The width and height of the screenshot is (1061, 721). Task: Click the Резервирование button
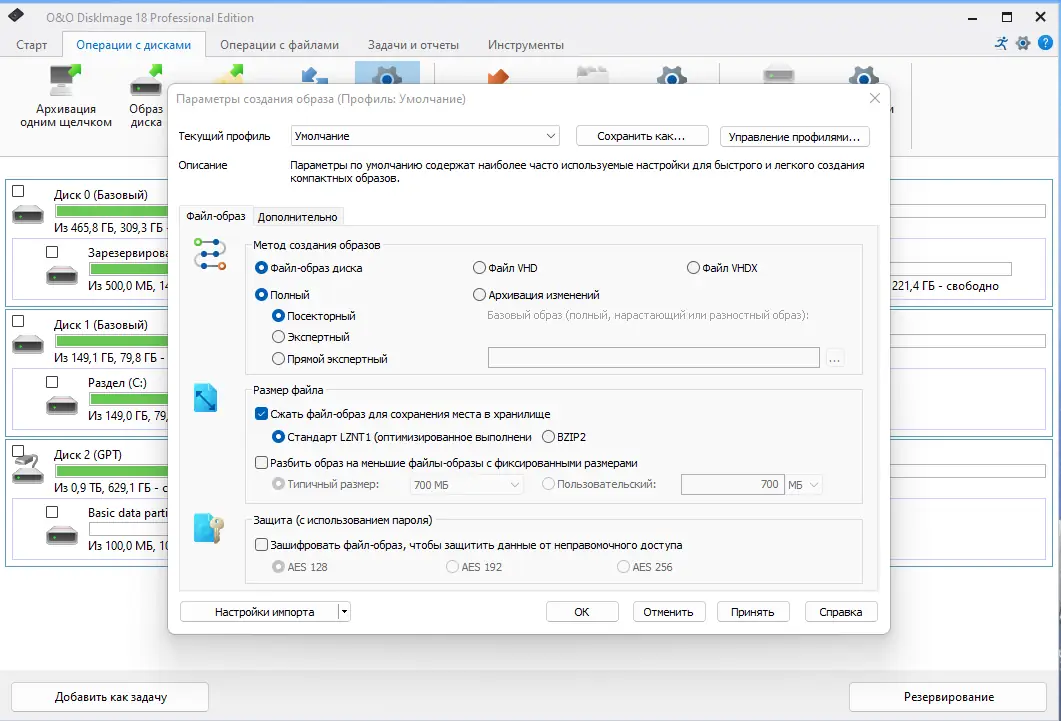[949, 697]
